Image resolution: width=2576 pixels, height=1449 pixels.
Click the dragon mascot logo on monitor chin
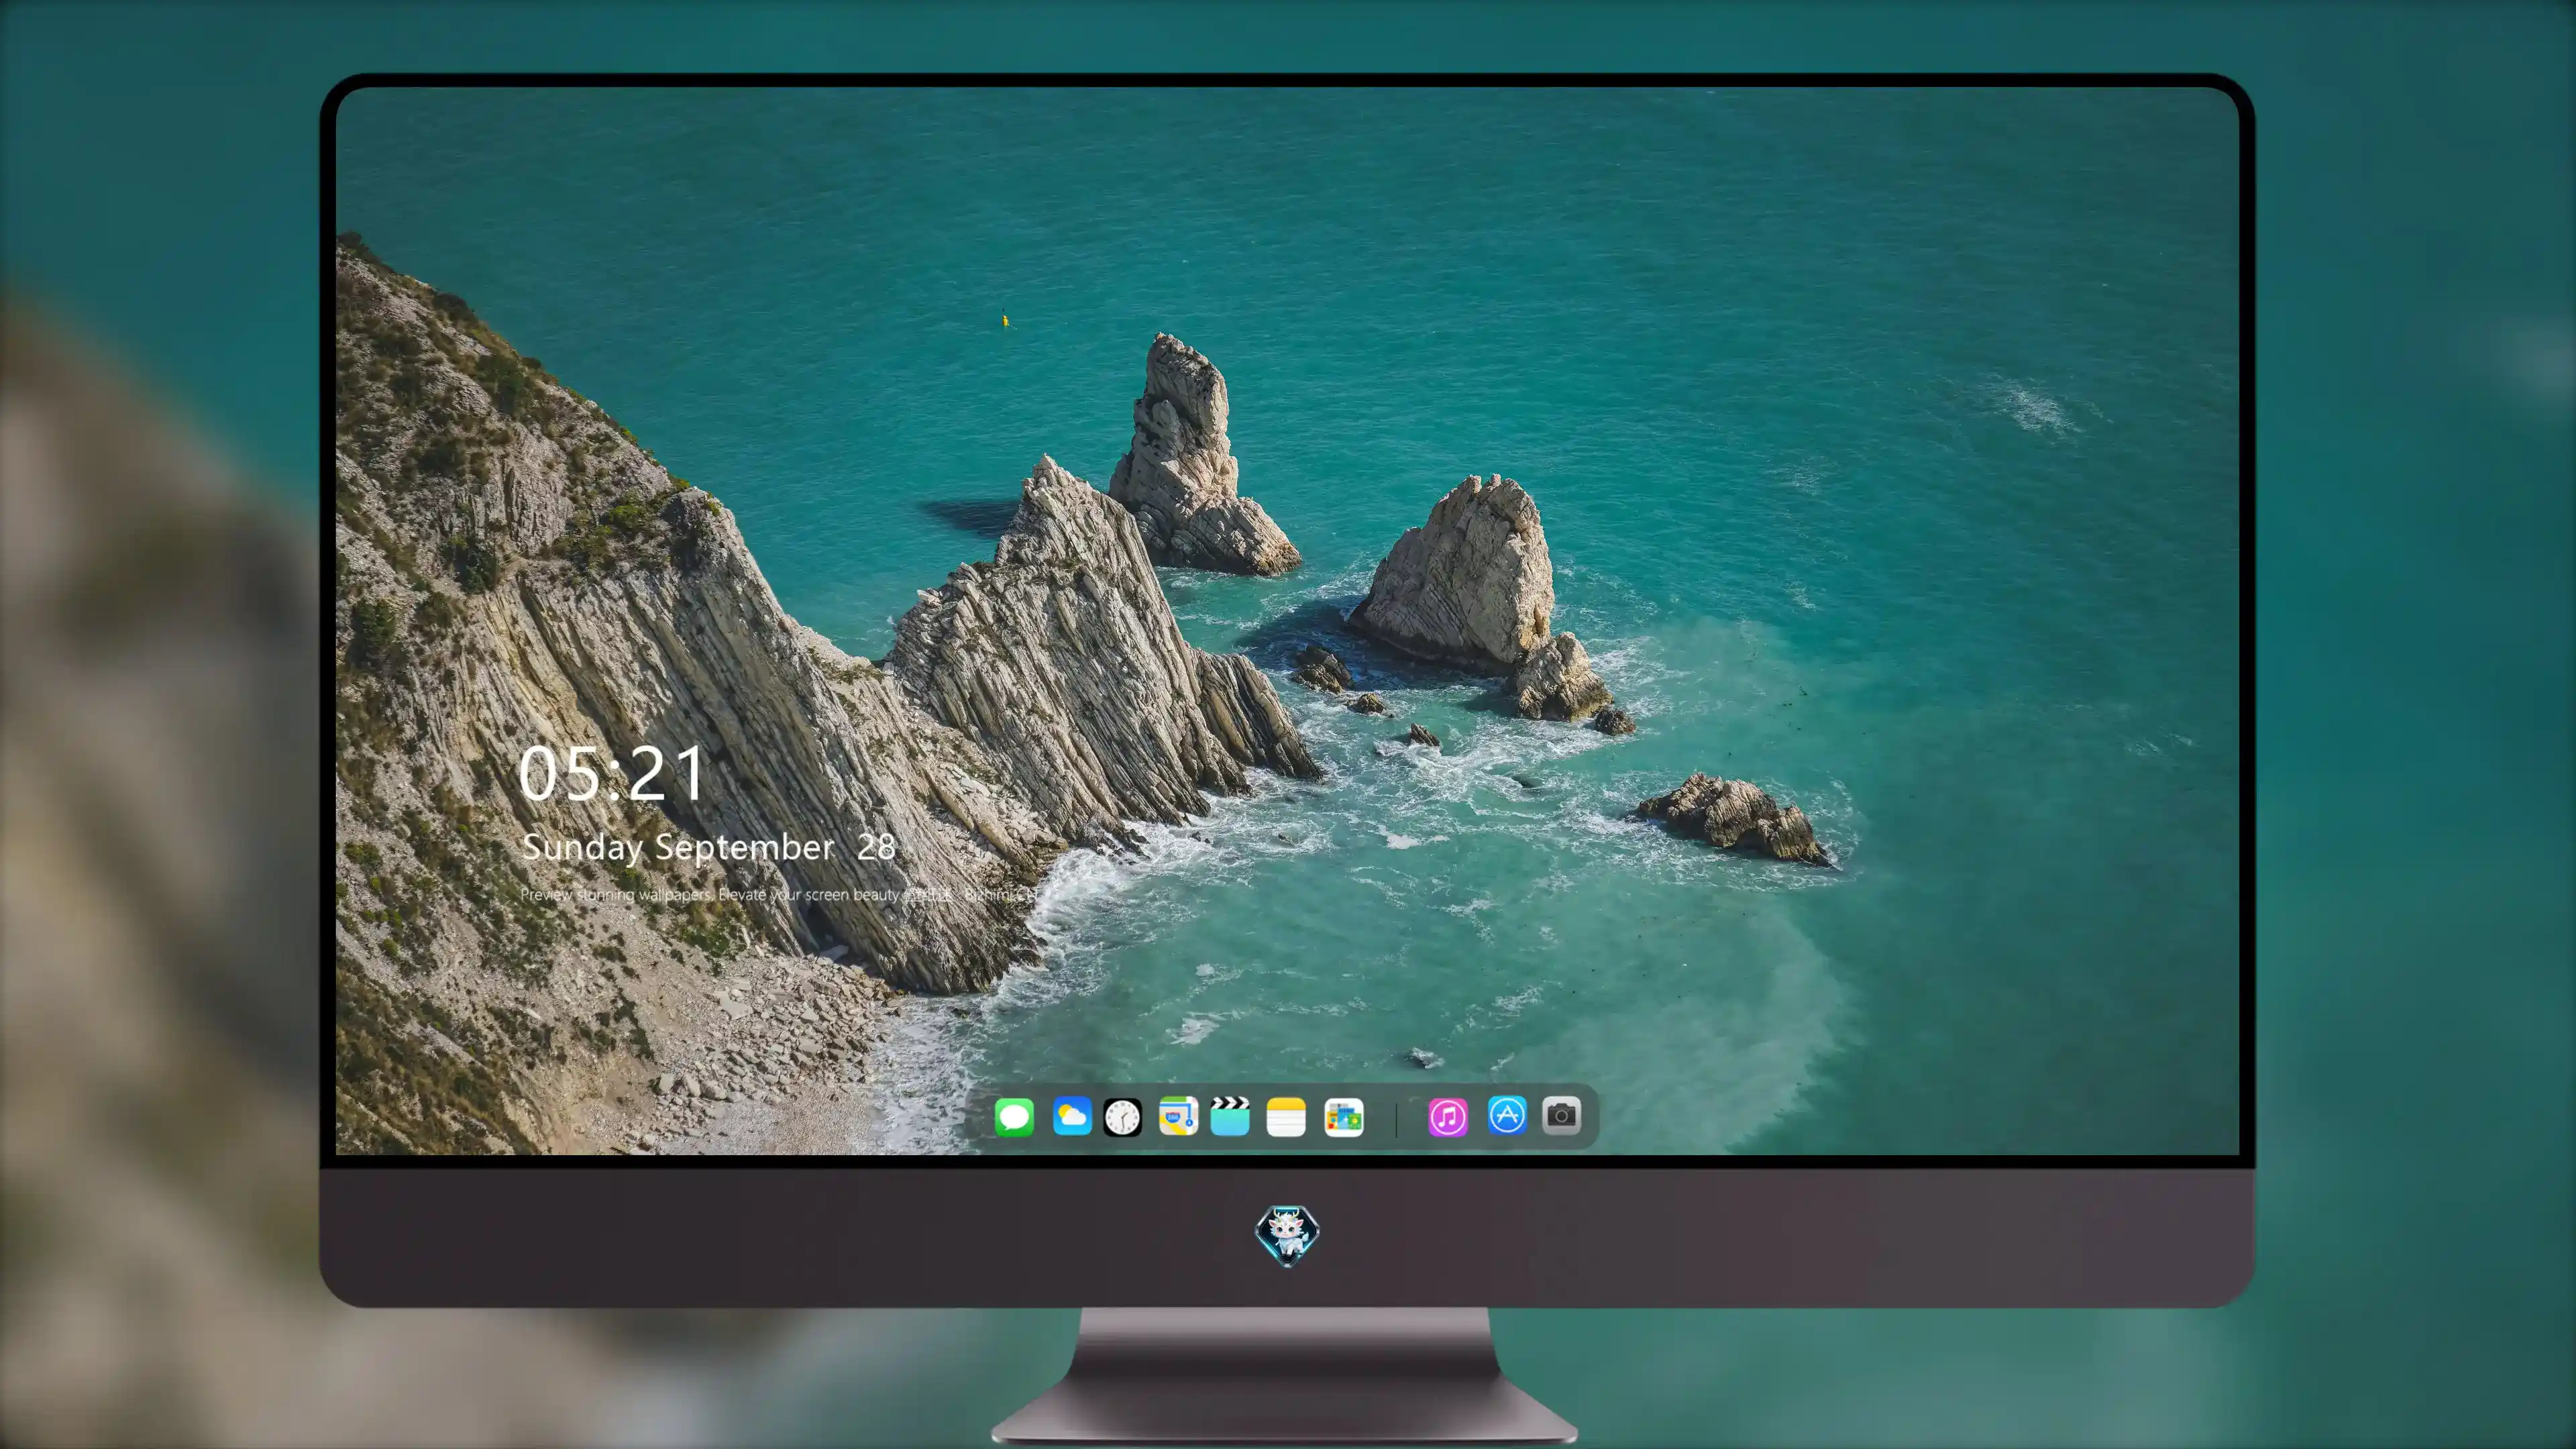coord(1287,1236)
